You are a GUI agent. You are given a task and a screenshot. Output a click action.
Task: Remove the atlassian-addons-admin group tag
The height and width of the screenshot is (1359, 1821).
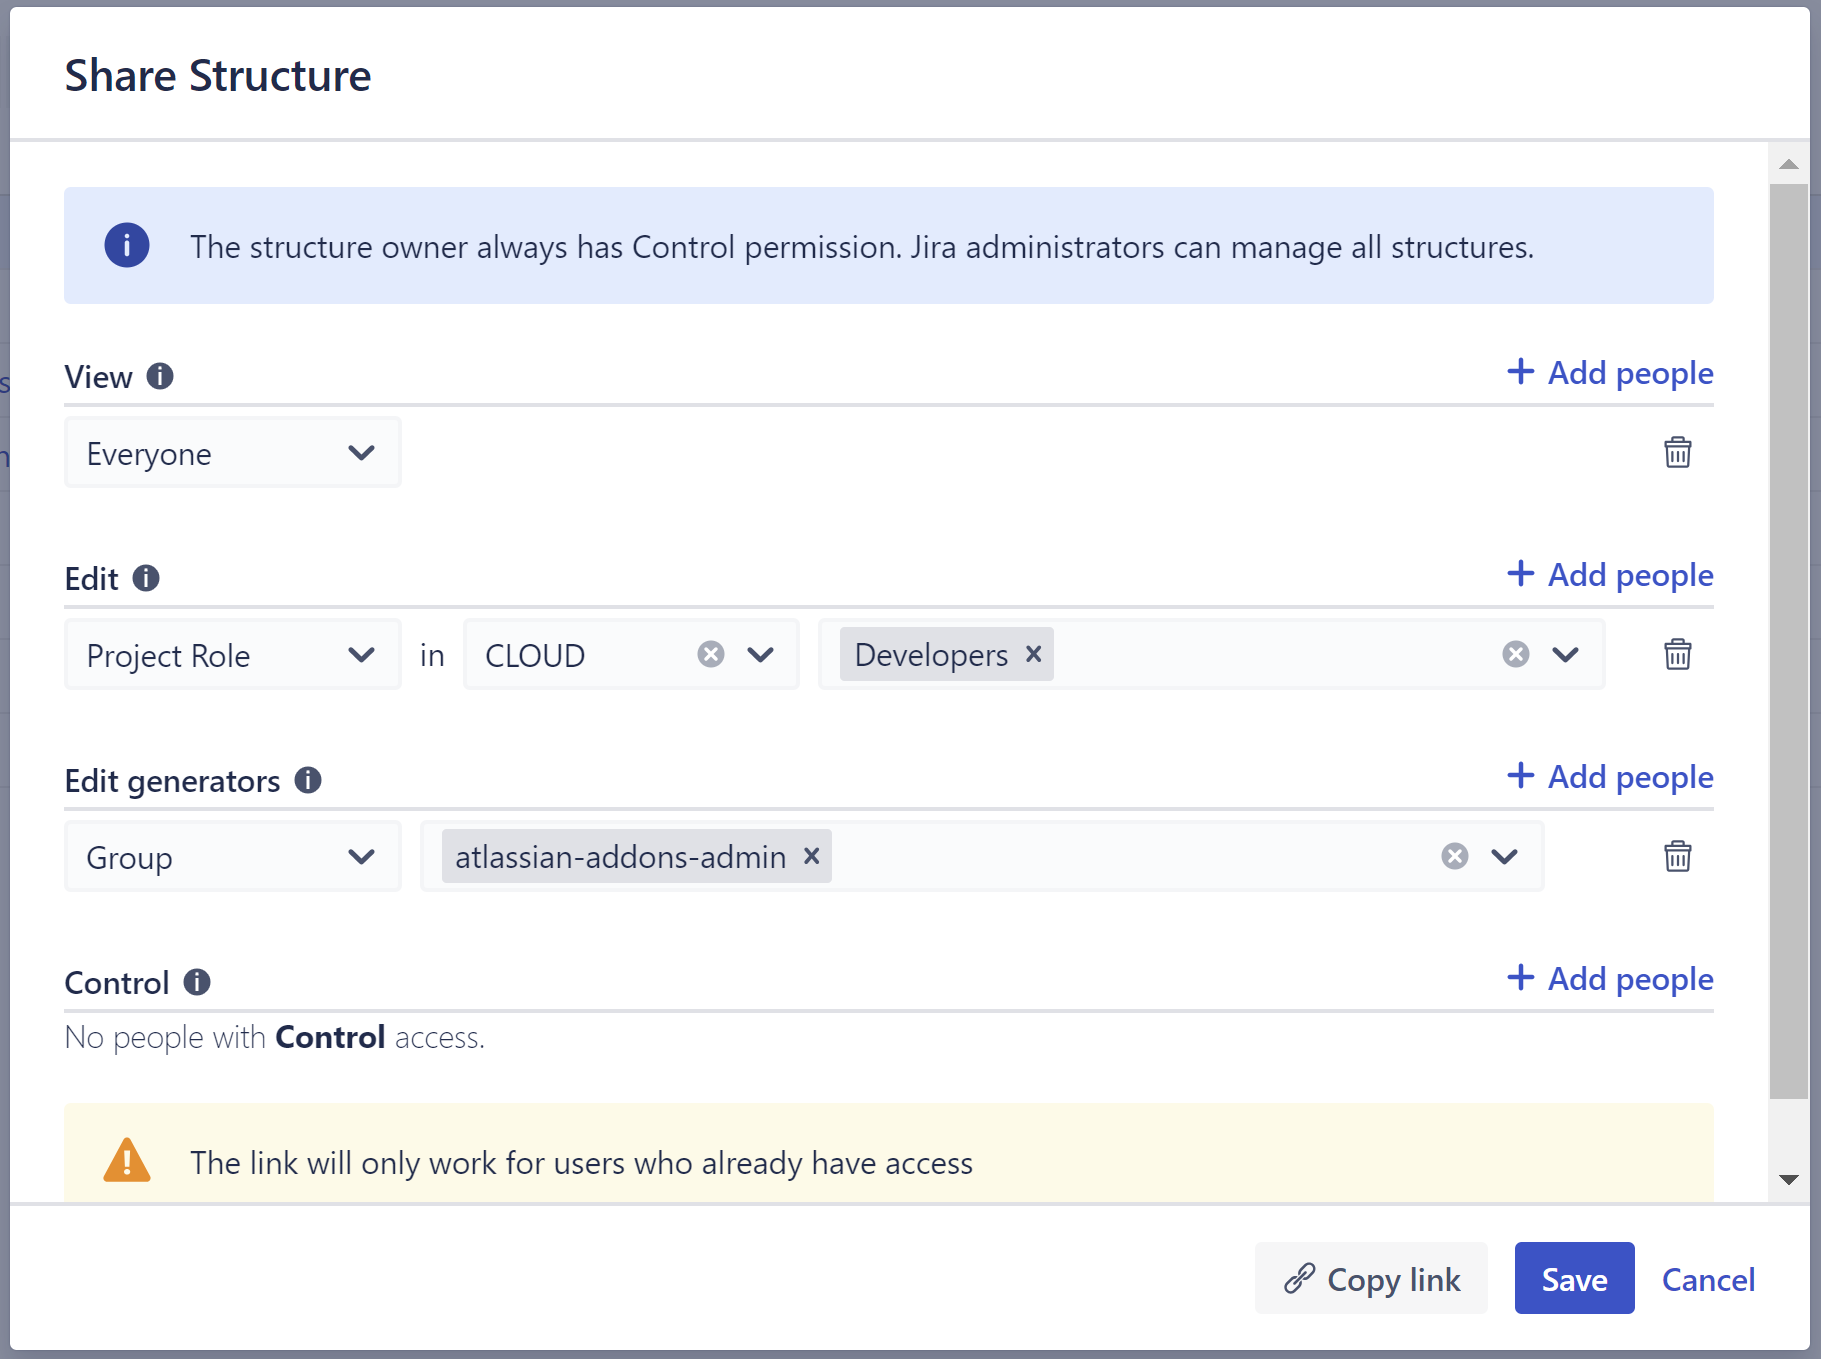(811, 856)
